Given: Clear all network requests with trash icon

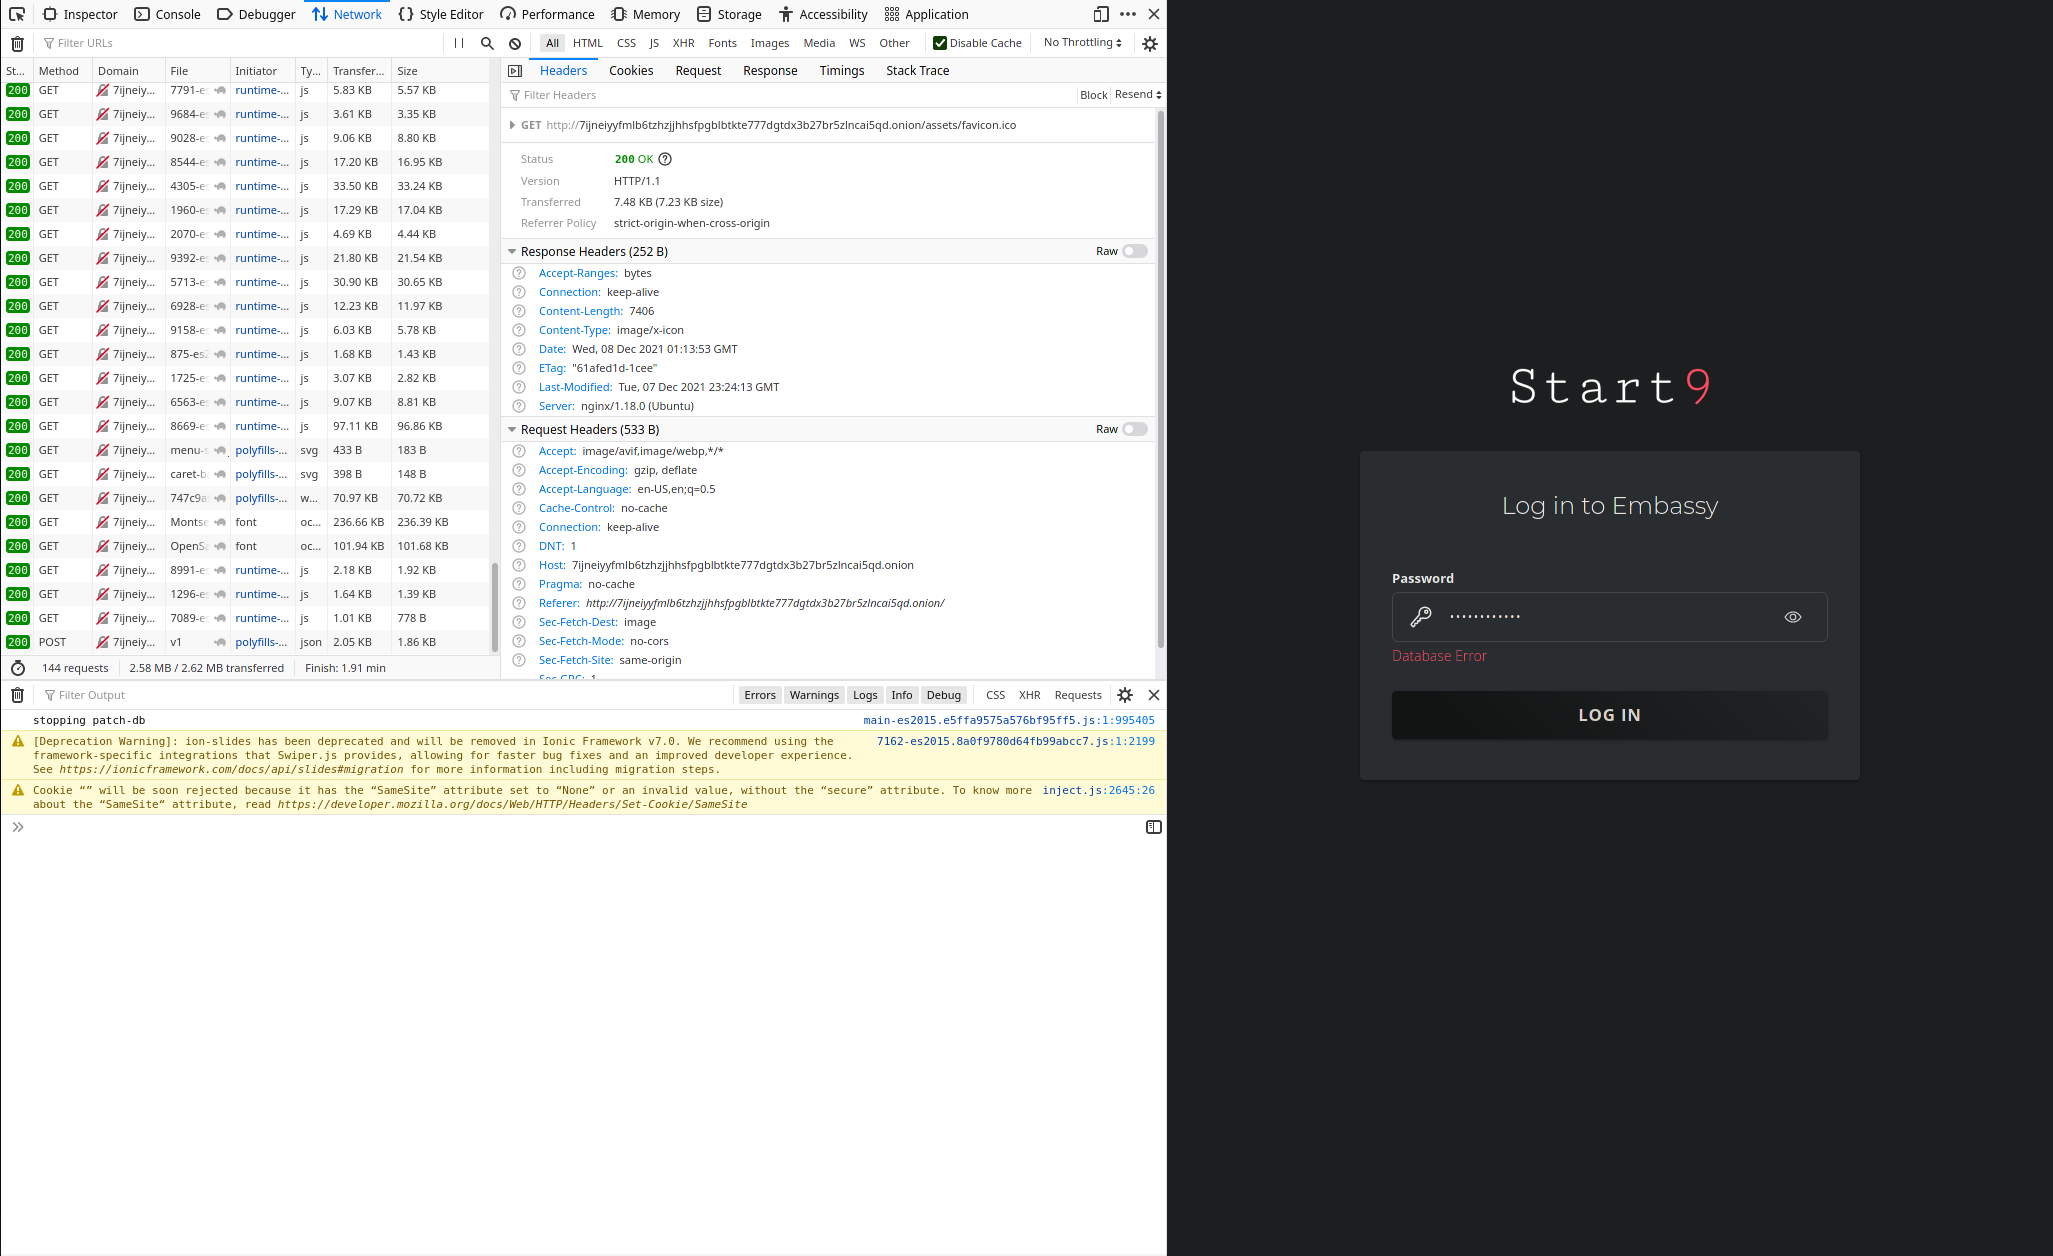Looking at the screenshot, I should (17, 43).
